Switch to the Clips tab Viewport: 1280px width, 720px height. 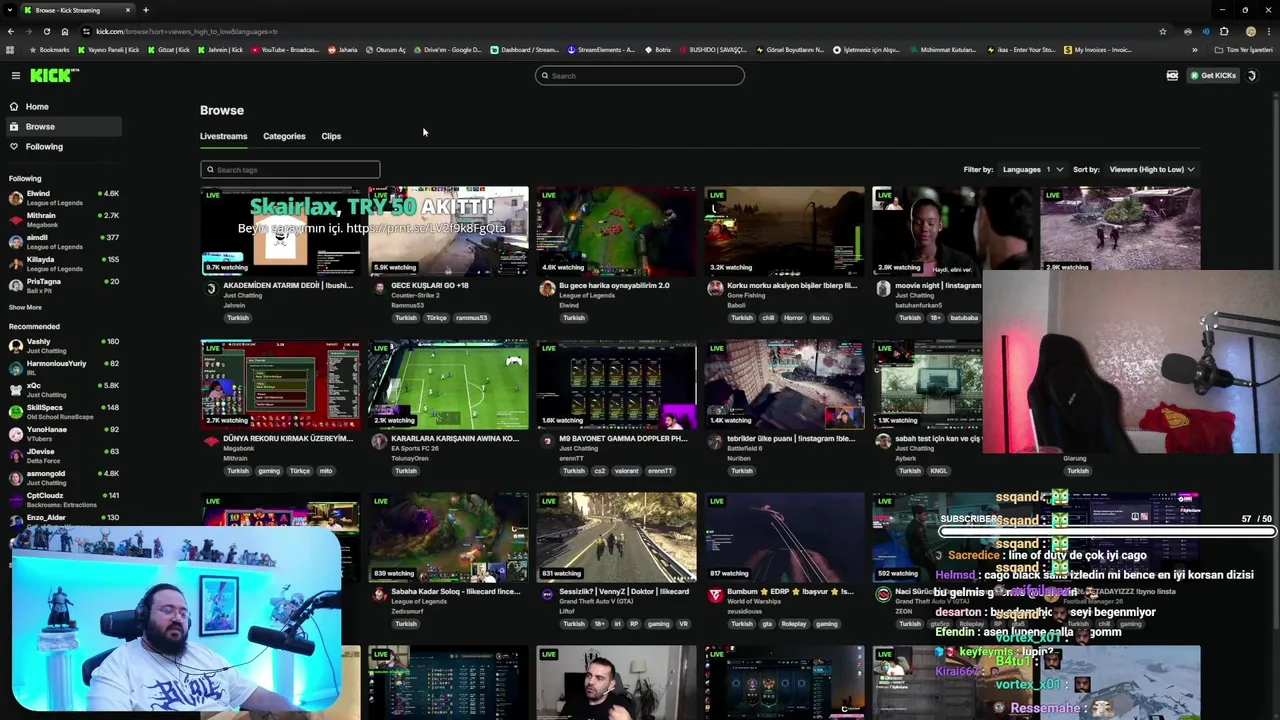(x=331, y=136)
